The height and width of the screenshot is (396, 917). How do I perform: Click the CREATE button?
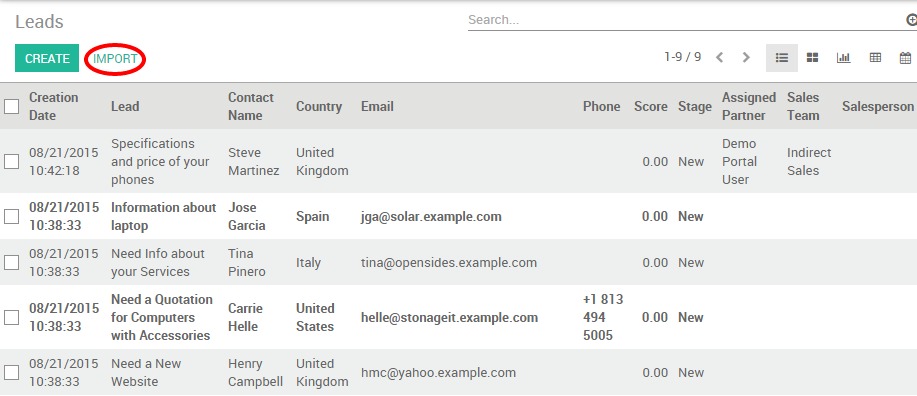[x=47, y=58]
